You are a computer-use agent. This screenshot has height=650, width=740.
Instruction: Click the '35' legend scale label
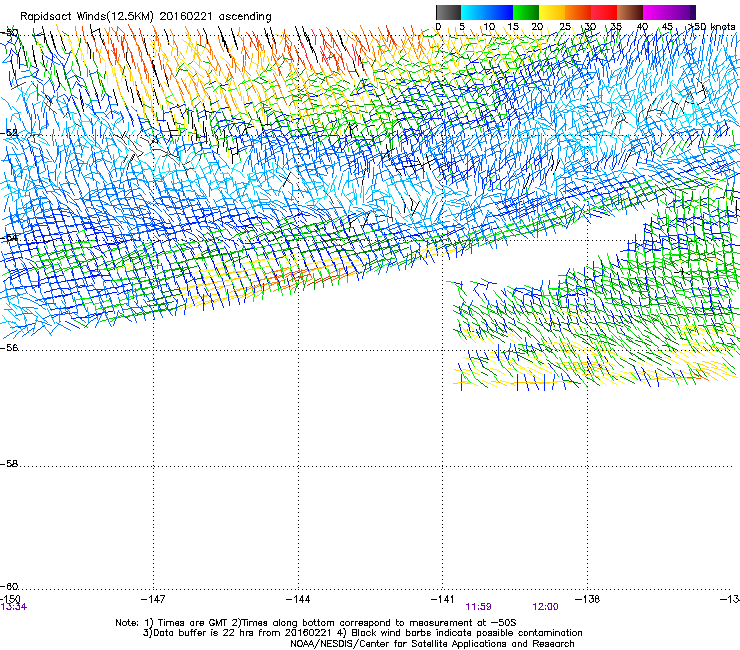(x=616, y=27)
